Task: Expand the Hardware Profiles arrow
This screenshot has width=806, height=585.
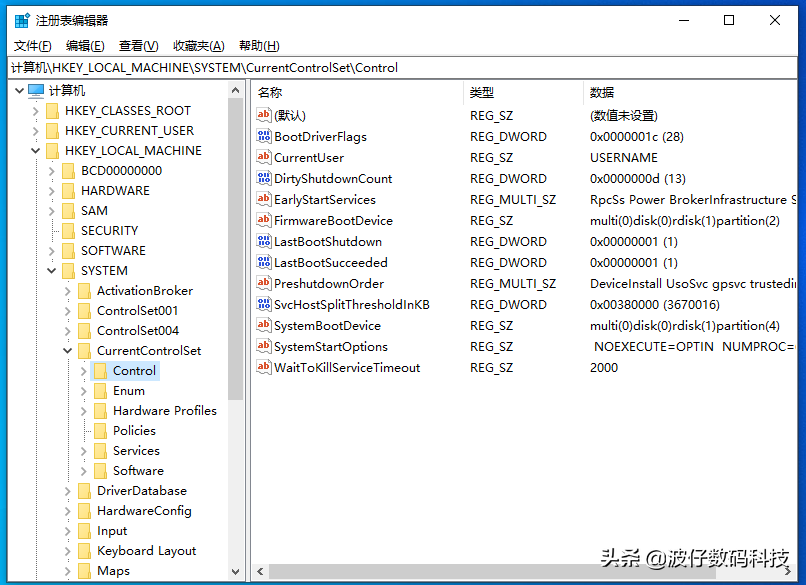Action: tap(83, 411)
